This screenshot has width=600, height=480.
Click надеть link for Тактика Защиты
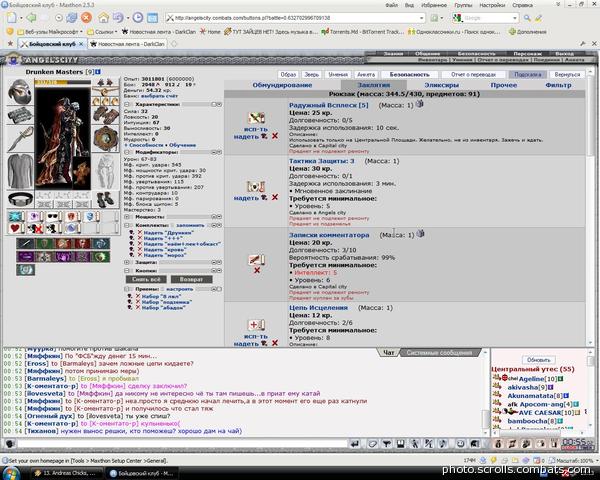[246, 198]
